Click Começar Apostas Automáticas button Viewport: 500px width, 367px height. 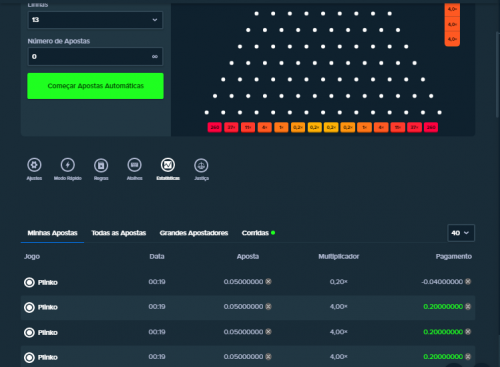pos(95,86)
